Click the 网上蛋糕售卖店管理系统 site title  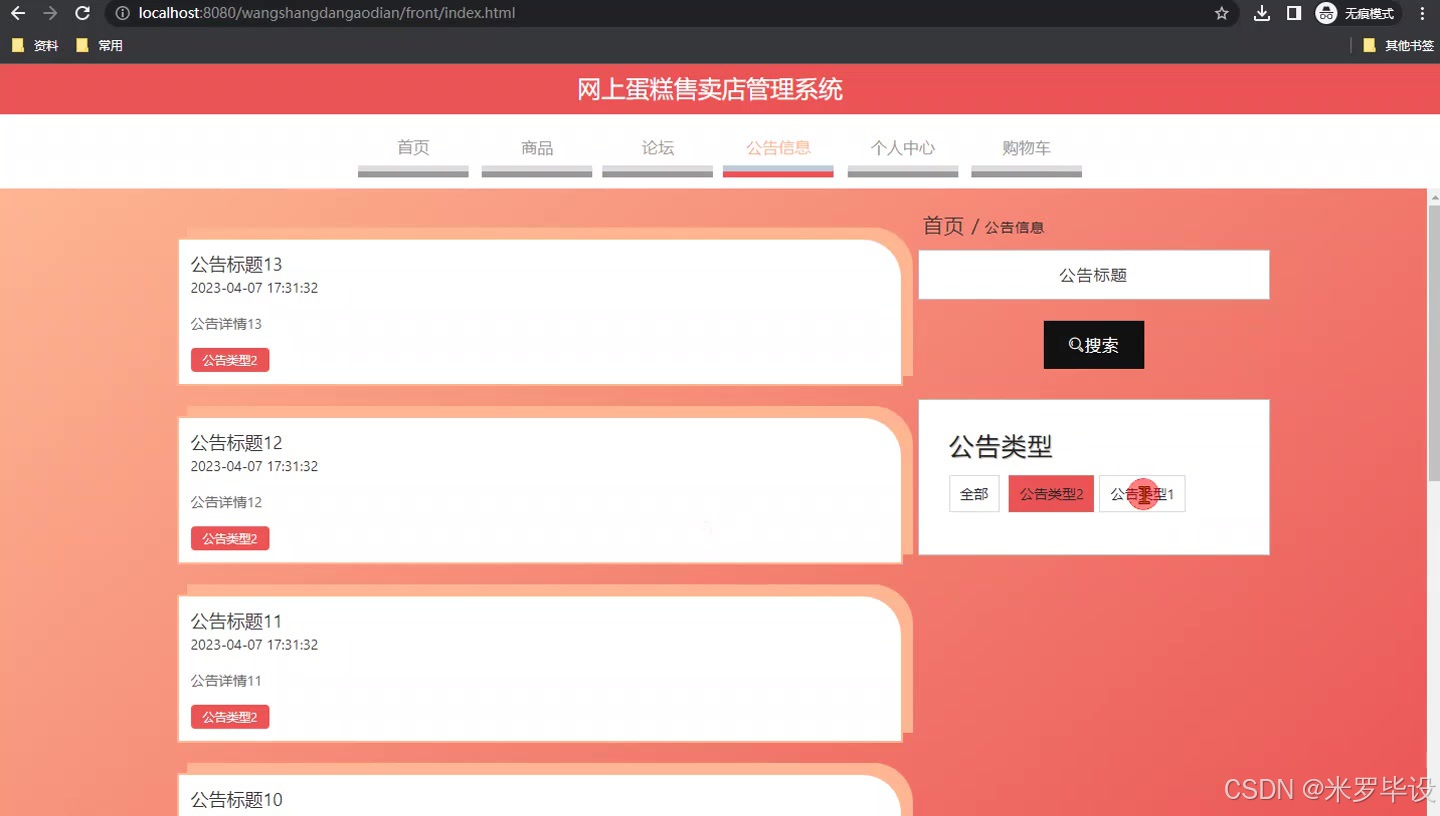click(x=710, y=89)
